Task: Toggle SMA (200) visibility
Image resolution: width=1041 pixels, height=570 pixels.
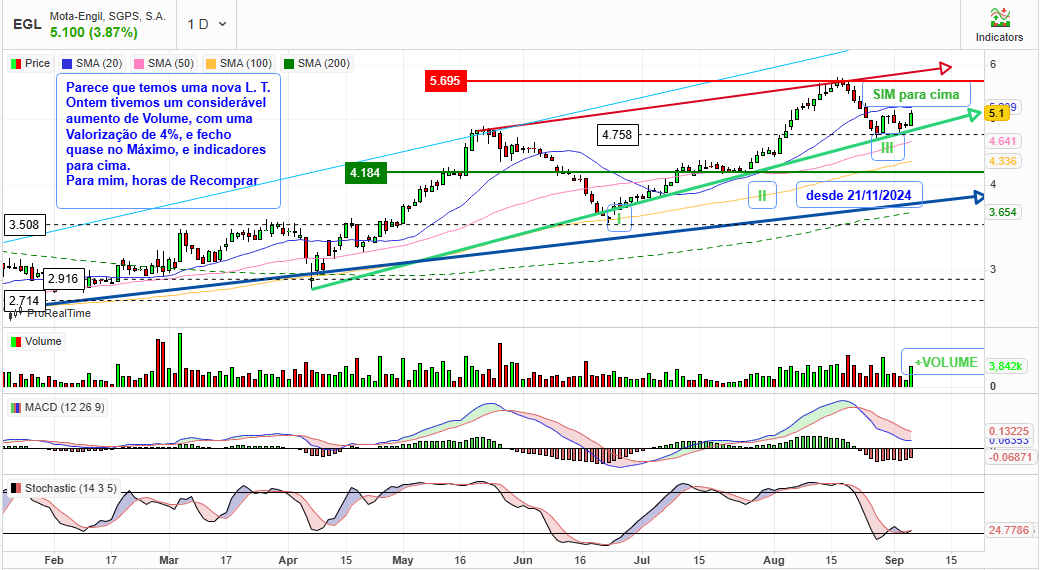Action: (317, 64)
